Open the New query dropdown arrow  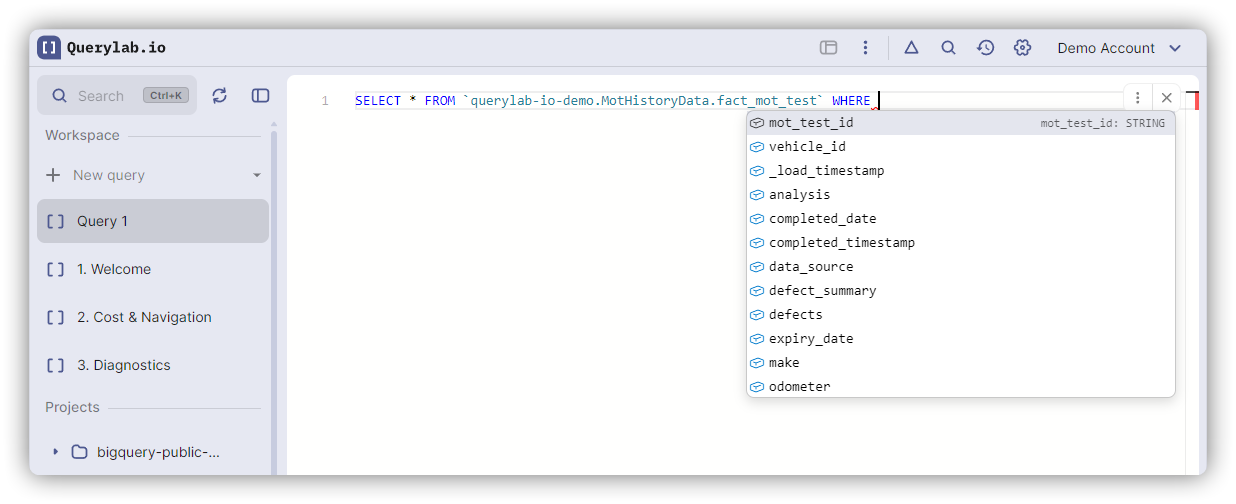[x=257, y=175]
